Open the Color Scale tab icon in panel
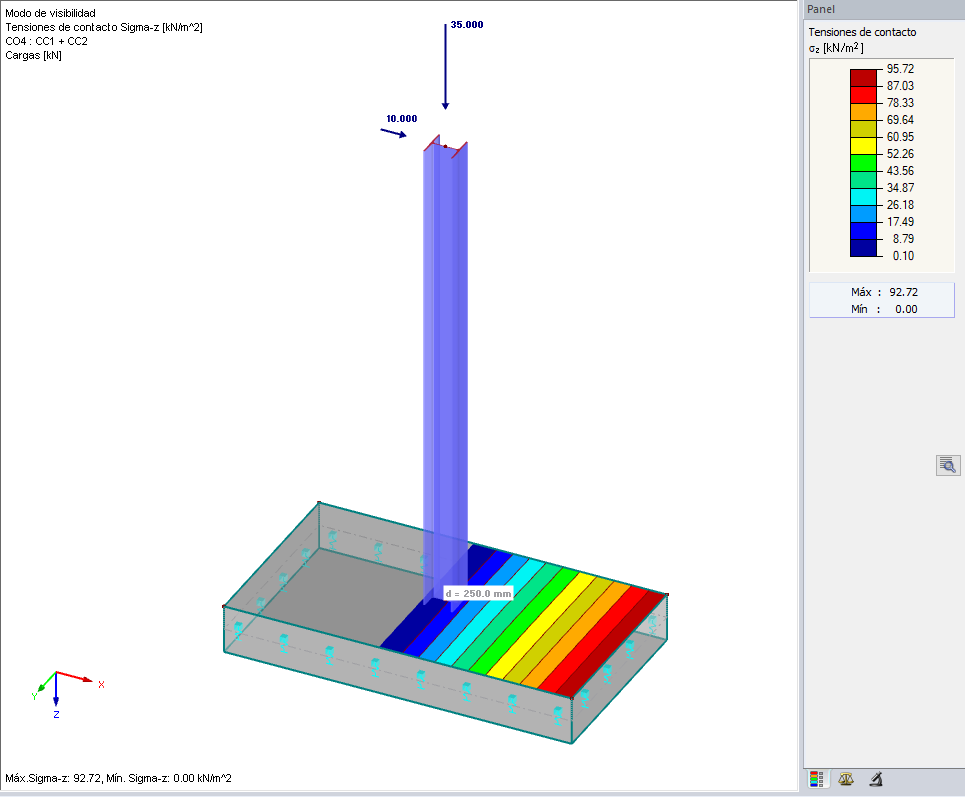The image size is (965, 797). click(817, 779)
